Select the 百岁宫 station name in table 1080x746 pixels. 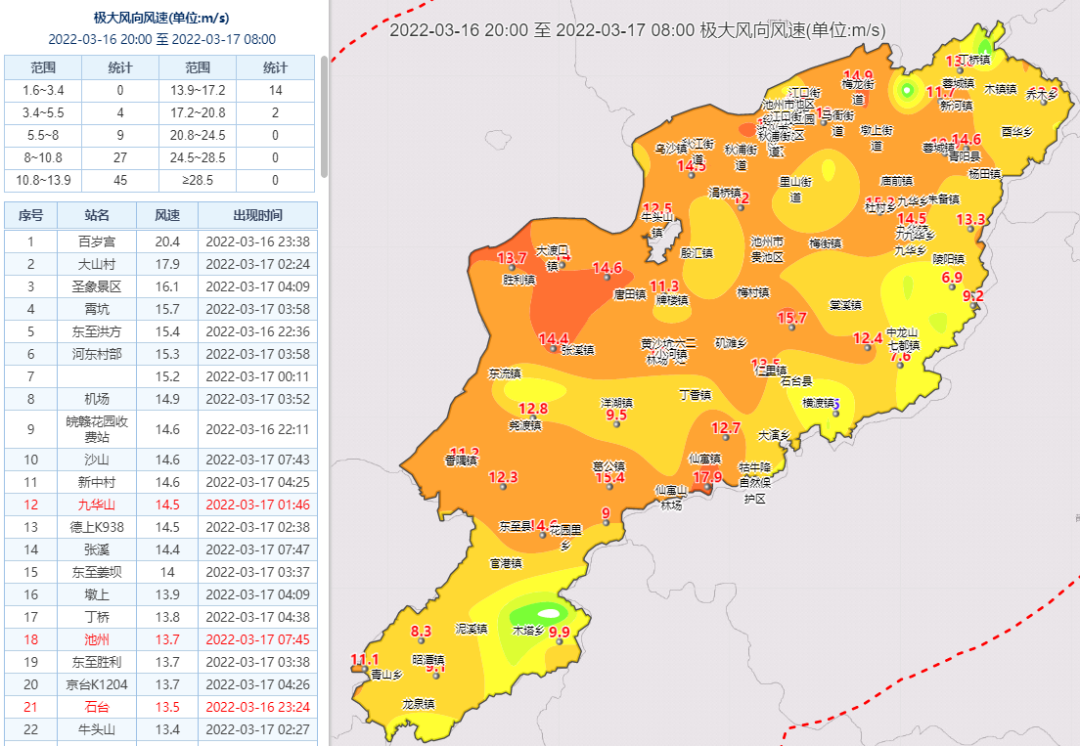pos(97,241)
